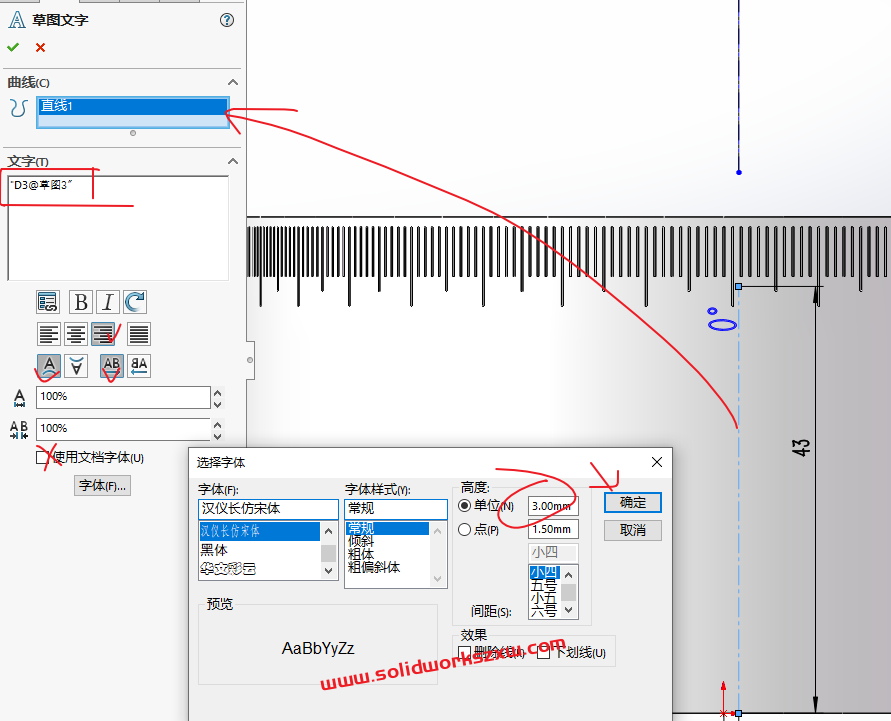Viewport: 891px width, 721px height.
Task: Toggle italic text formatting
Action: pyautogui.click(x=108, y=302)
